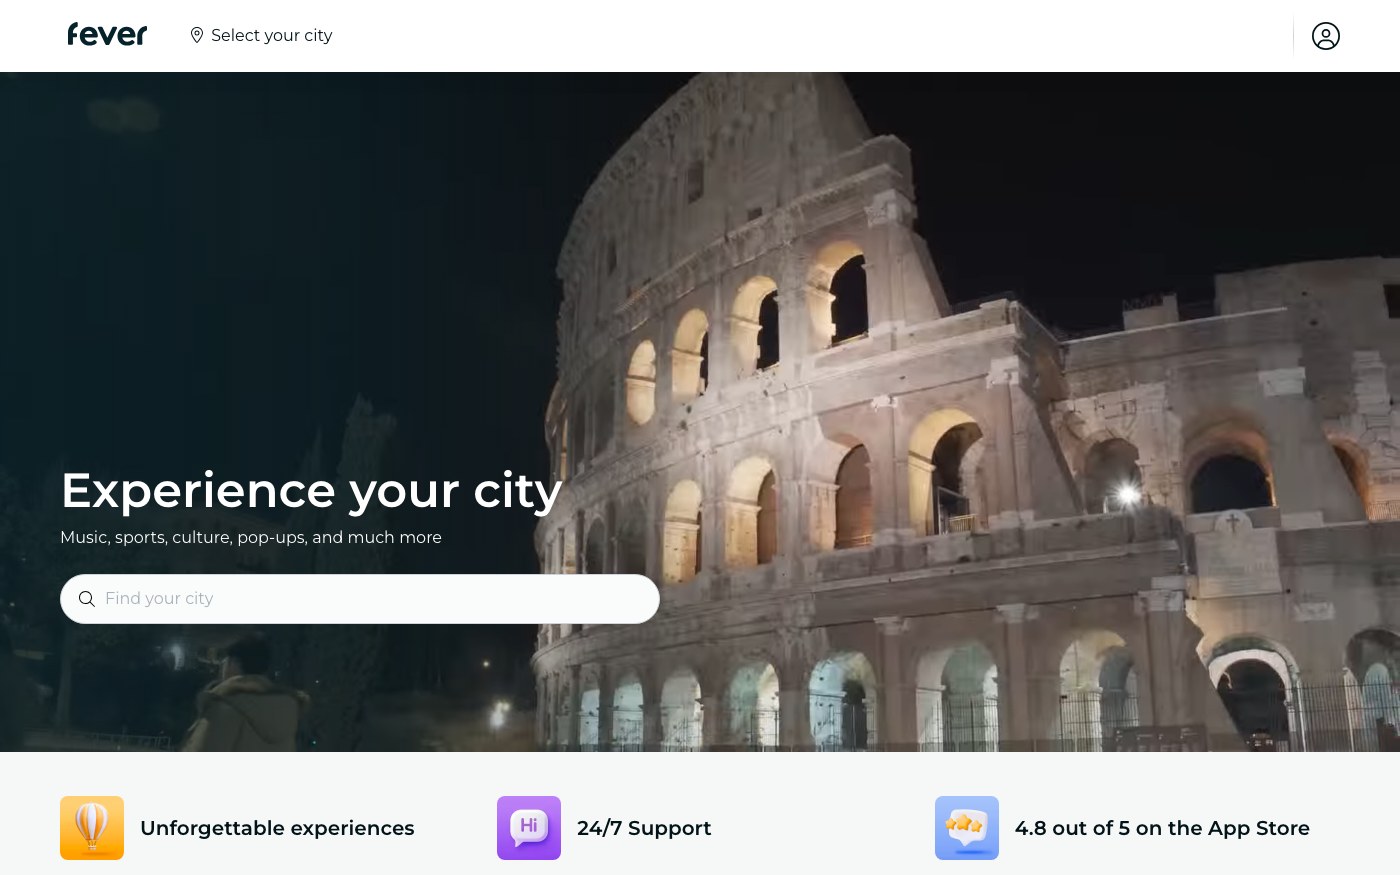1400x875 pixels.
Task: Click the purple Hi chat bubble icon
Action: pyautogui.click(x=529, y=828)
